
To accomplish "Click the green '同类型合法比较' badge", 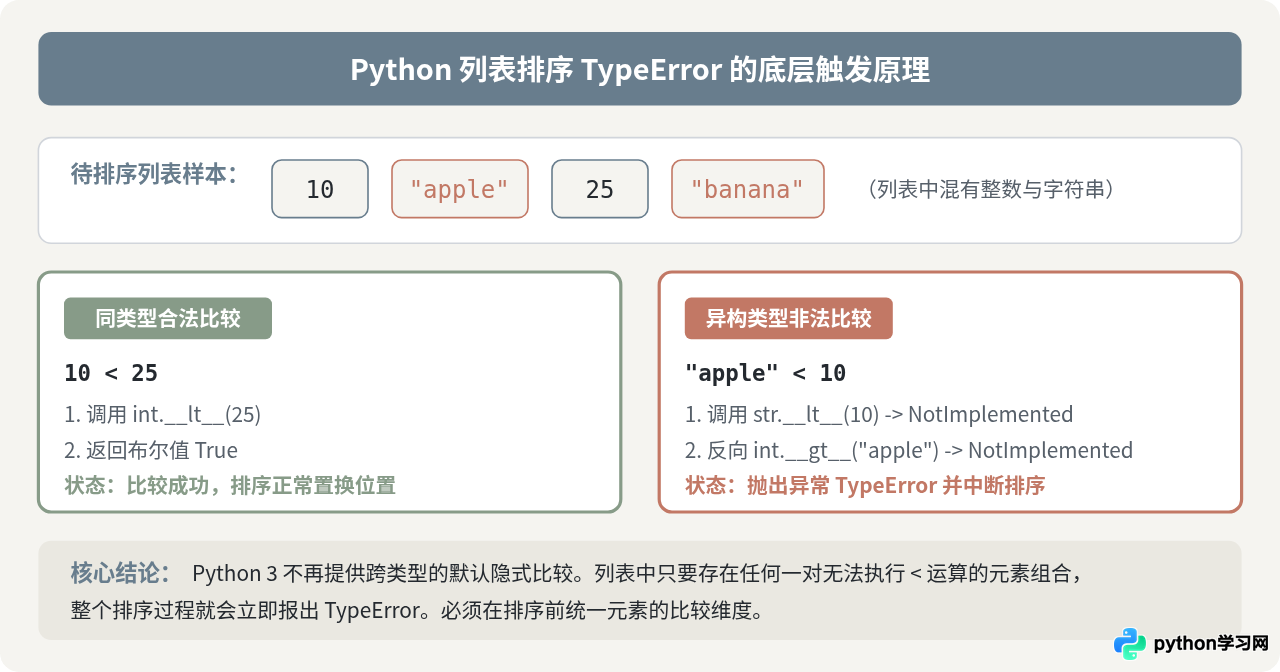I will (x=168, y=319).
